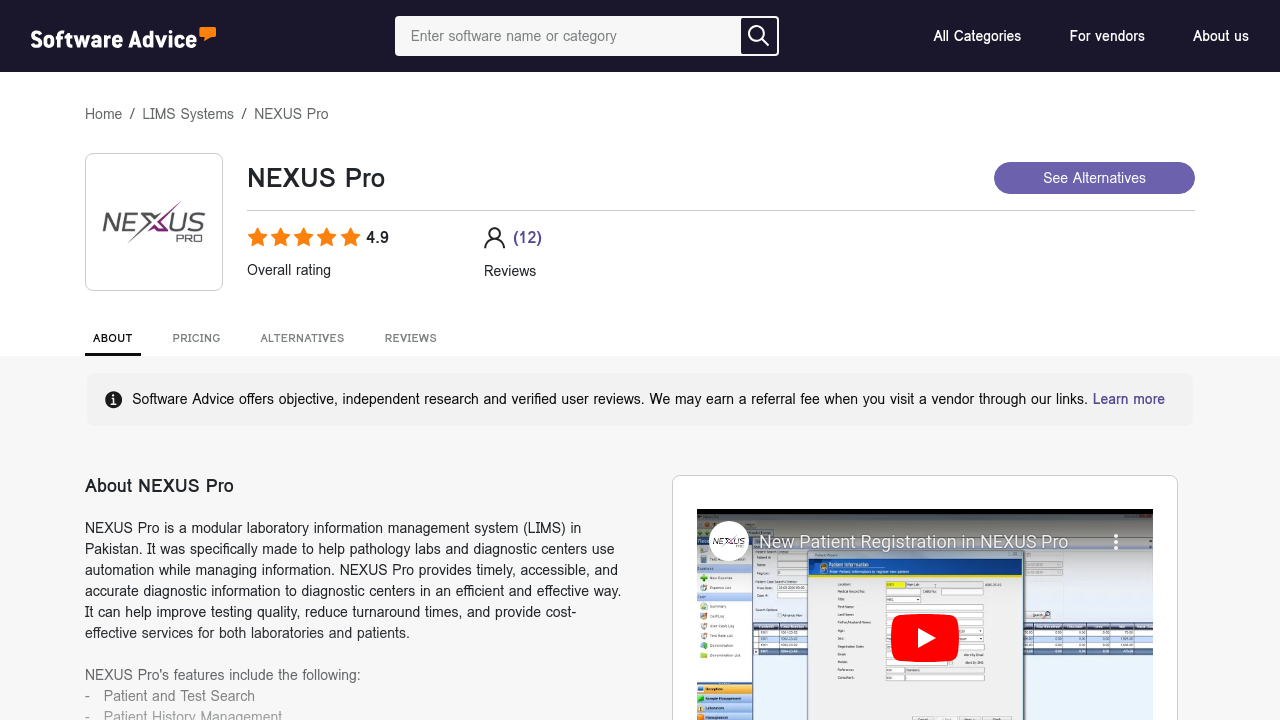The width and height of the screenshot is (1280, 720).
Task: Open the For vendors link
Action: tap(1107, 36)
